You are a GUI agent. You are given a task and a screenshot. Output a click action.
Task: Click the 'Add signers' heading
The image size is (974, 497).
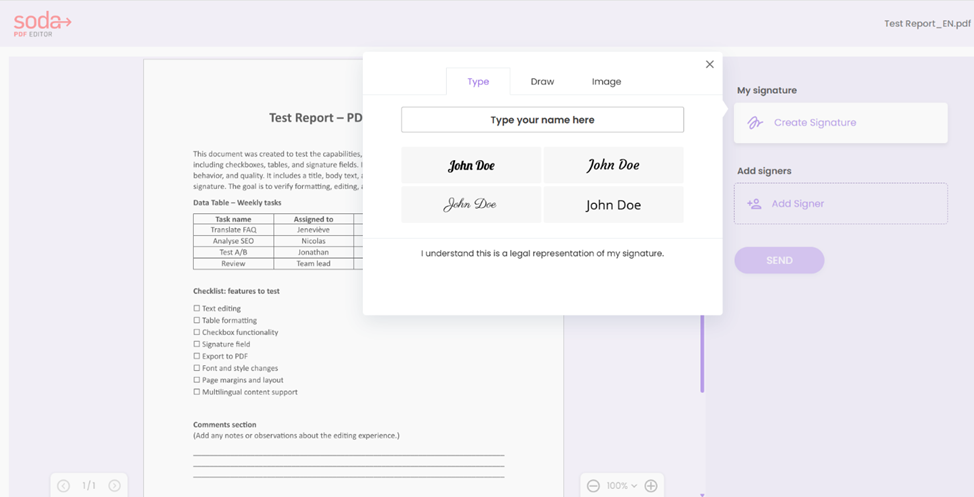pos(764,171)
